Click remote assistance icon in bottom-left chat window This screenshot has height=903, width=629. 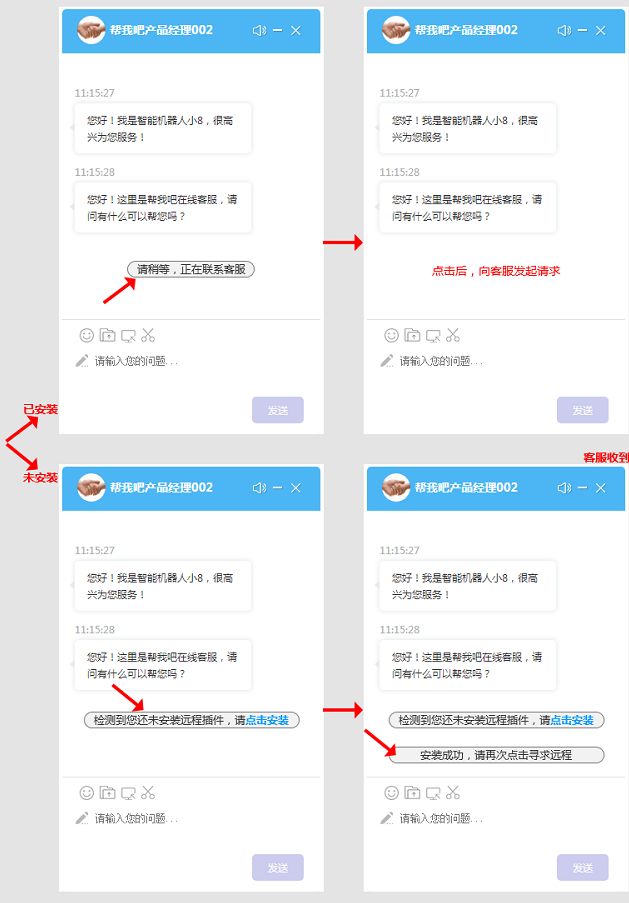pos(128,793)
